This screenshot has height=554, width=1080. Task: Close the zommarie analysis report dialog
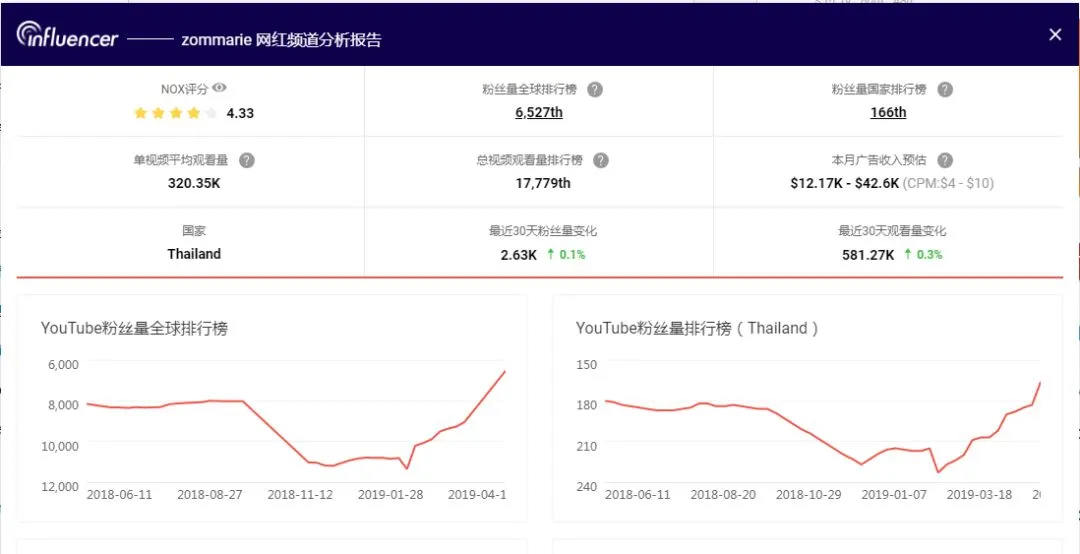coord(1055,34)
